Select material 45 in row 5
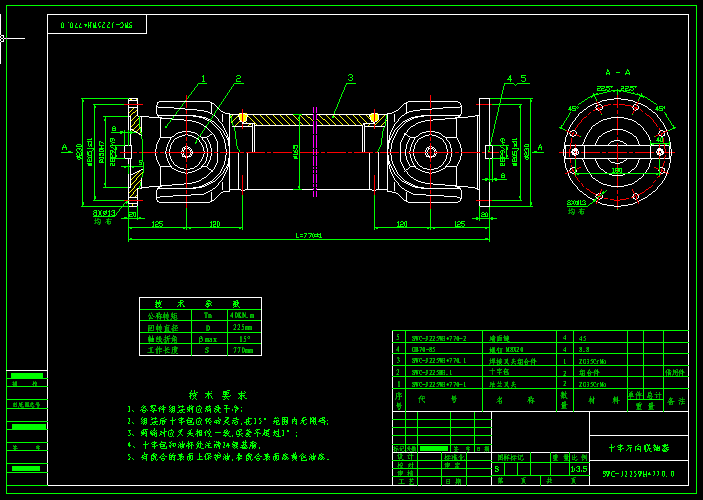This screenshot has width=703, height=500. point(582,339)
